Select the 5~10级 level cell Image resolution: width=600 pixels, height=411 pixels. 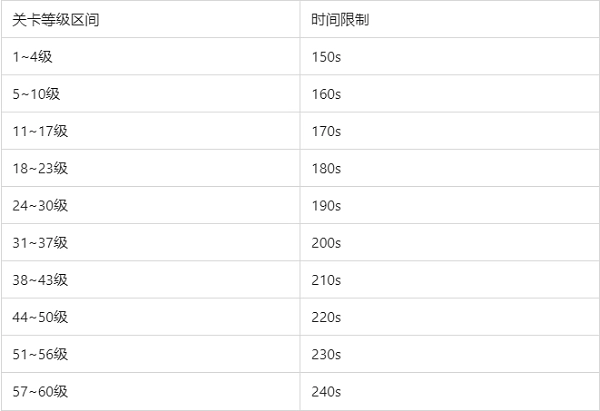pyautogui.click(x=36, y=94)
